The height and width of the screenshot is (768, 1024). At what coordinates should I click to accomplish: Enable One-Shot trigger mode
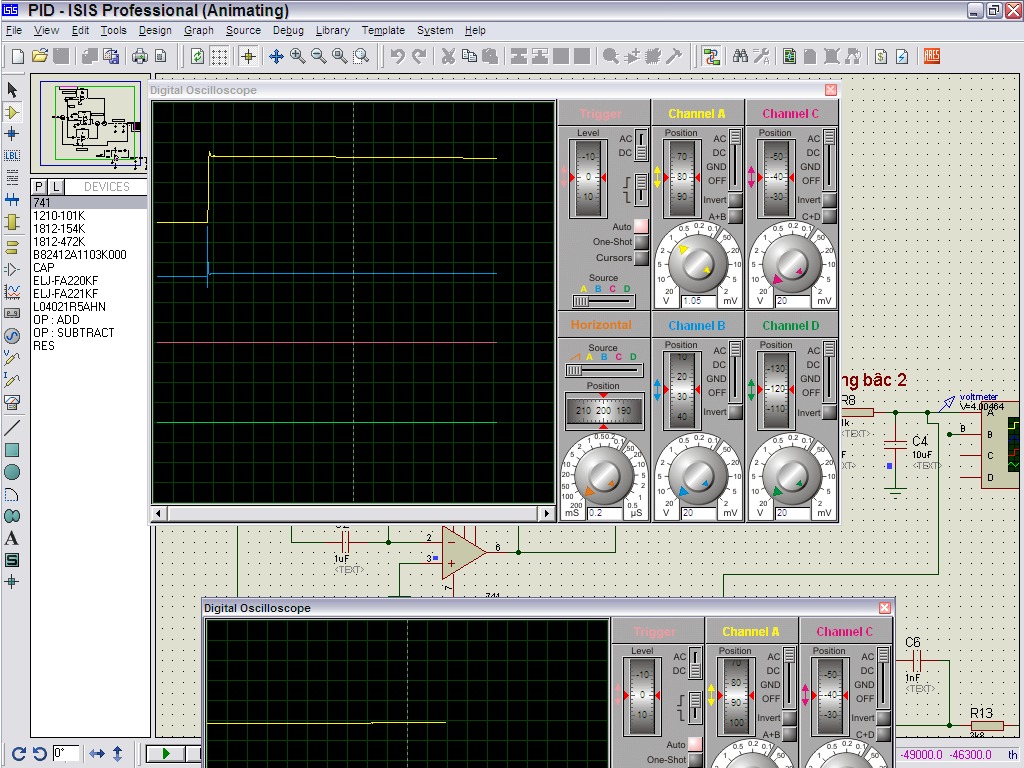[641, 242]
